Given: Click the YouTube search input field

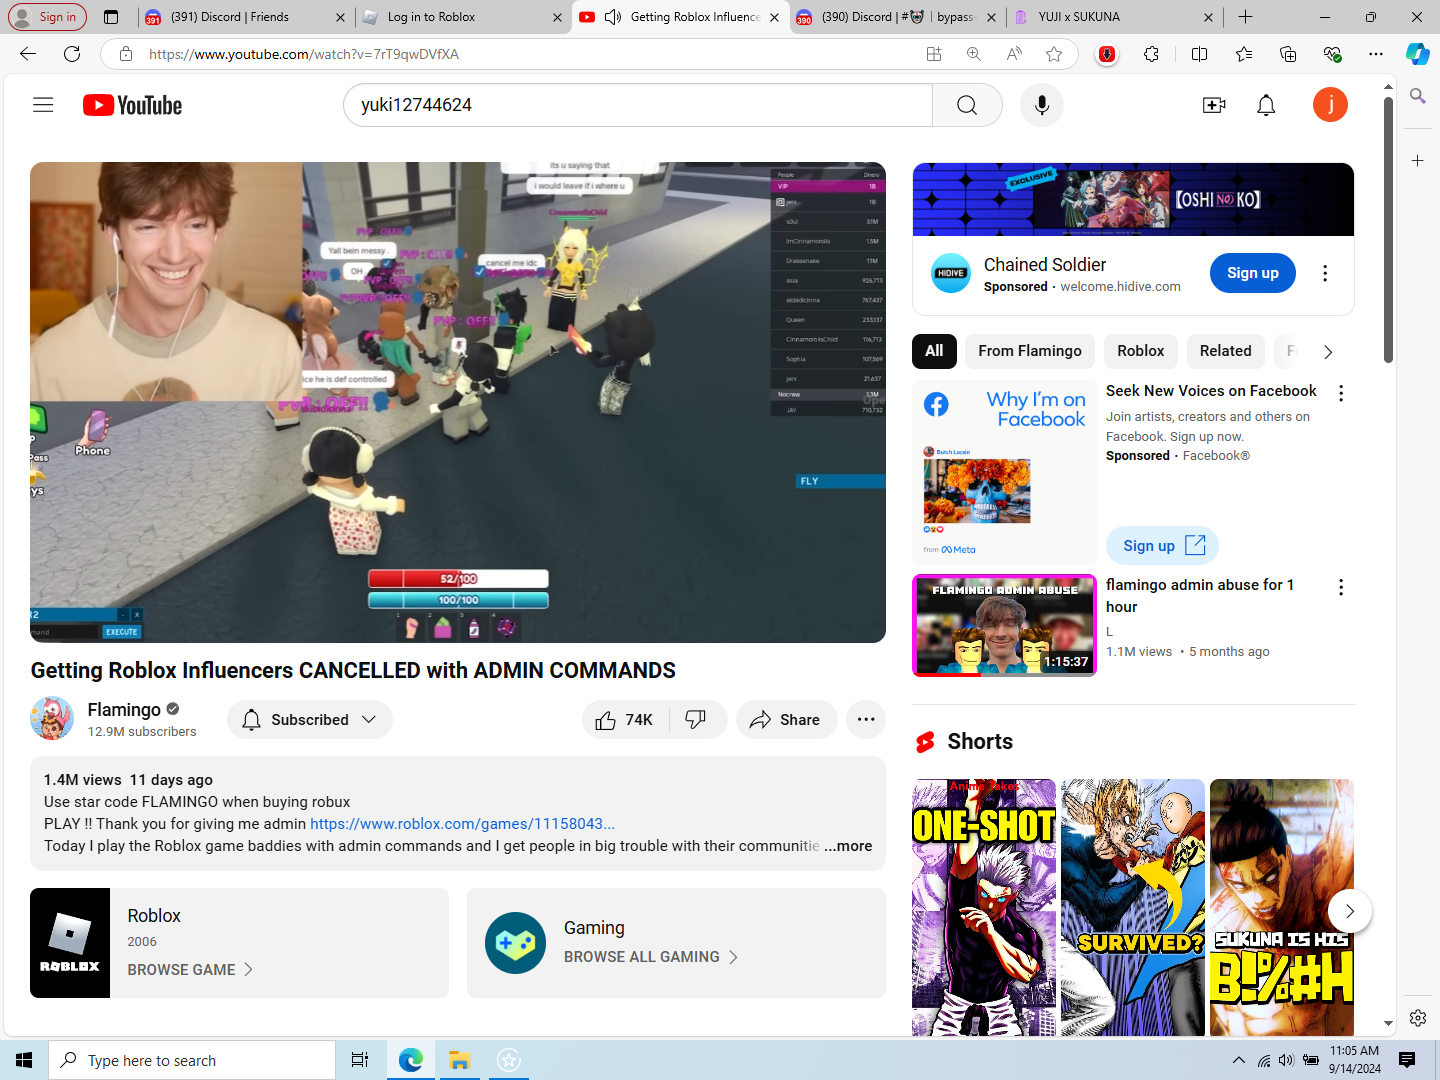Looking at the screenshot, I should tap(638, 105).
